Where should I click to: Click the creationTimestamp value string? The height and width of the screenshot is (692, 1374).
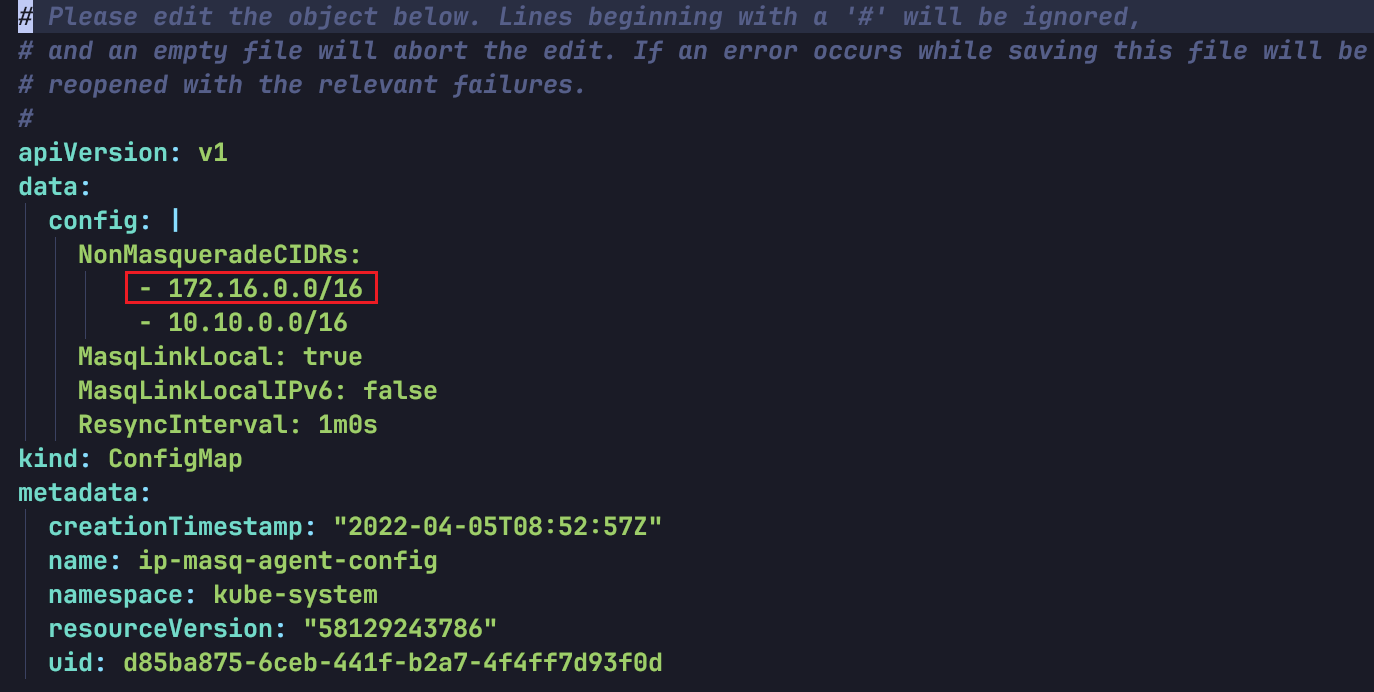498,527
